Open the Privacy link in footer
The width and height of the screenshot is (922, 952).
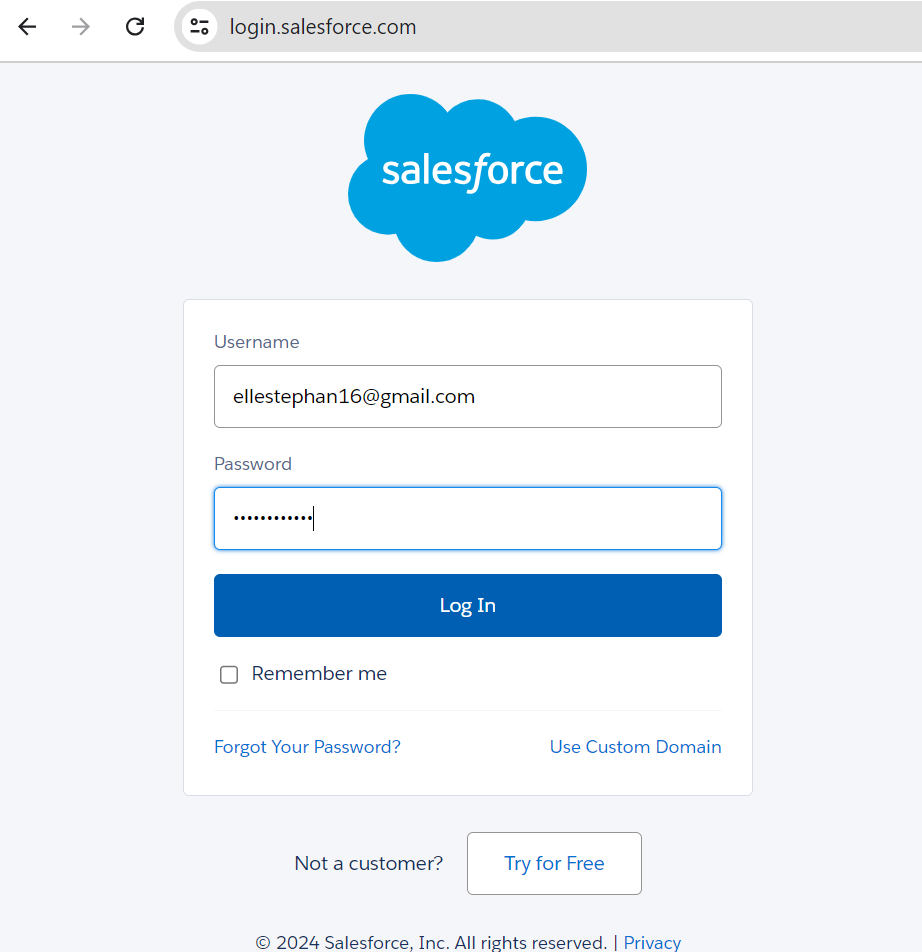pos(652,942)
